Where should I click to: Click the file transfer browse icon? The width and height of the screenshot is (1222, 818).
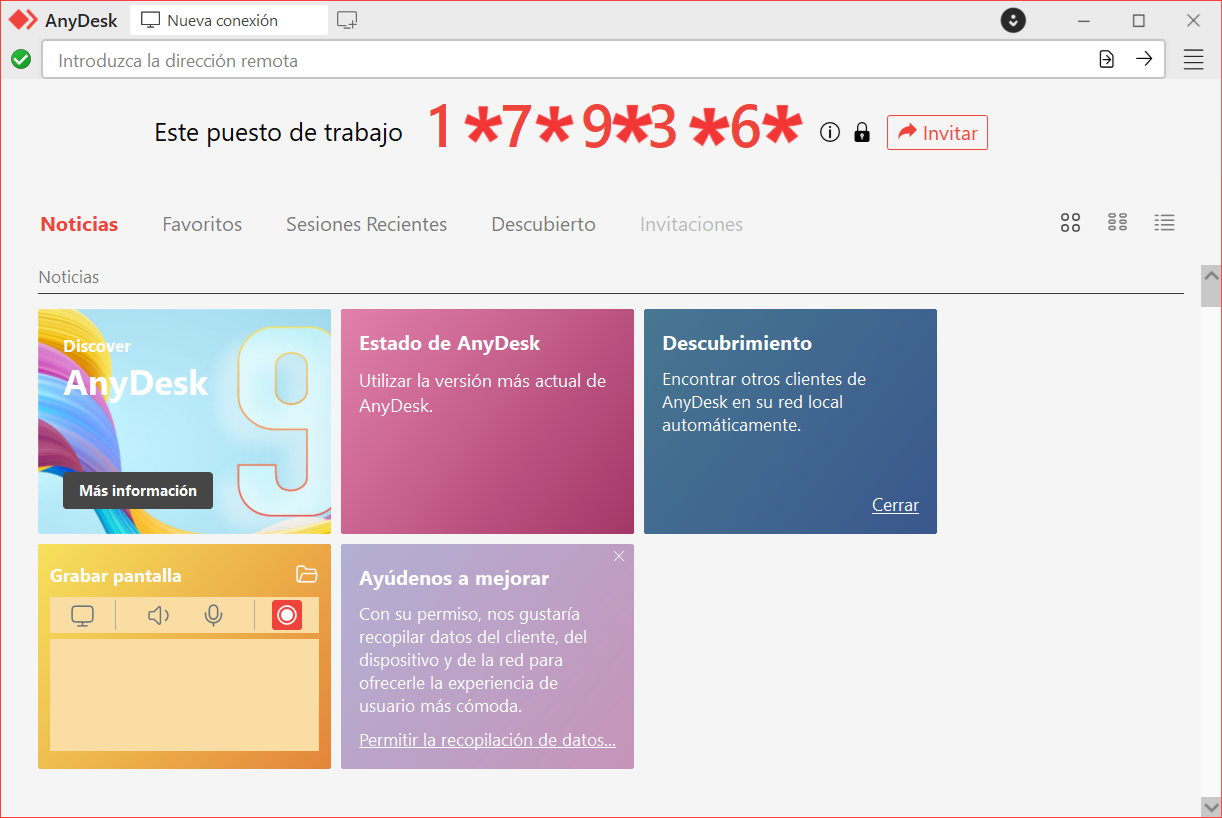click(1106, 60)
